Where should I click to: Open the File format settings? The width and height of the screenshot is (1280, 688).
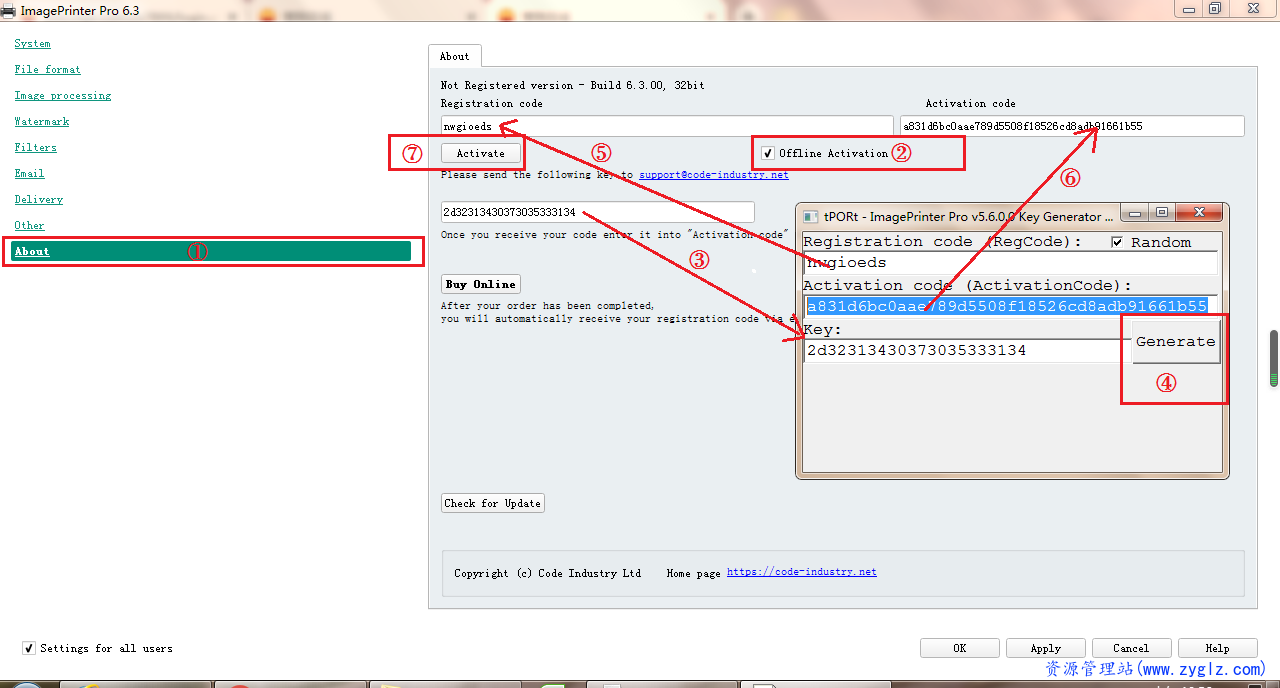[47, 70]
